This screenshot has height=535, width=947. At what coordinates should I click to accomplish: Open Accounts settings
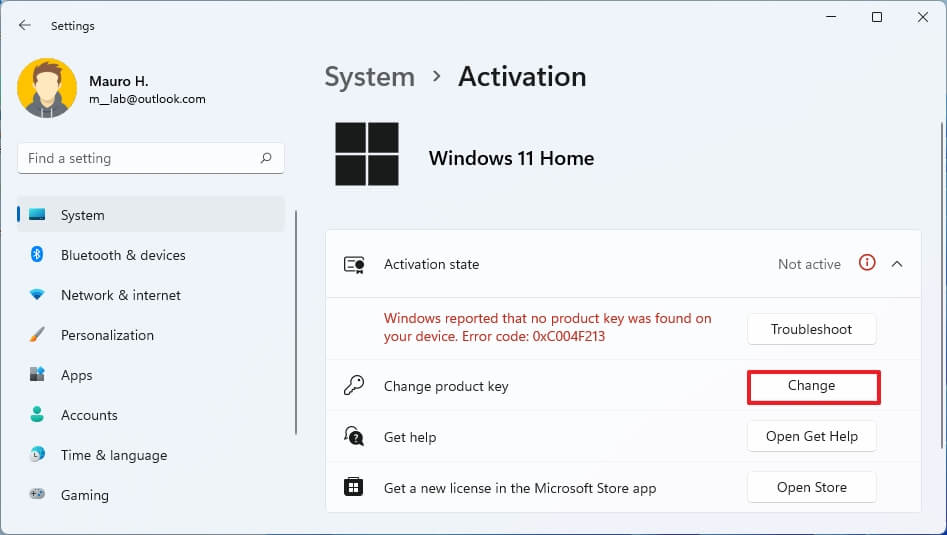[x=151, y=415]
